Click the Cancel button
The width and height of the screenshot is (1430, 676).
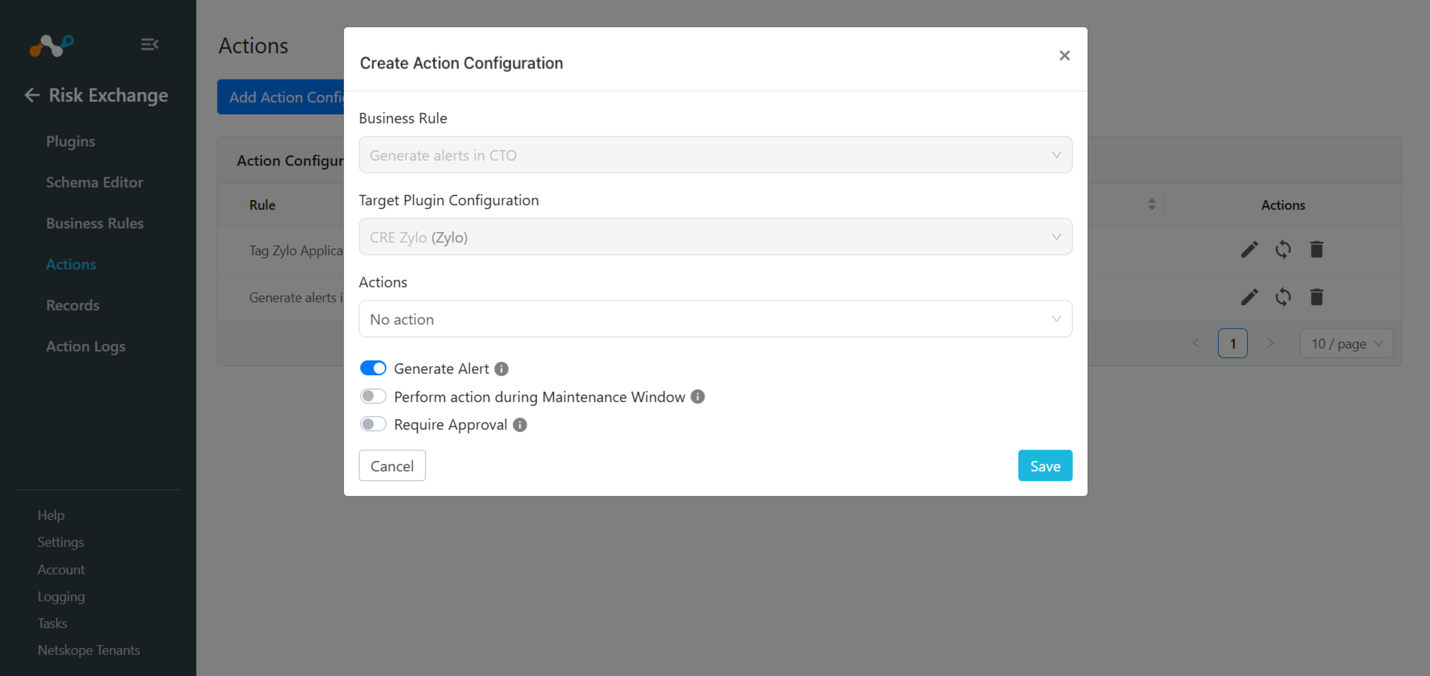point(392,466)
